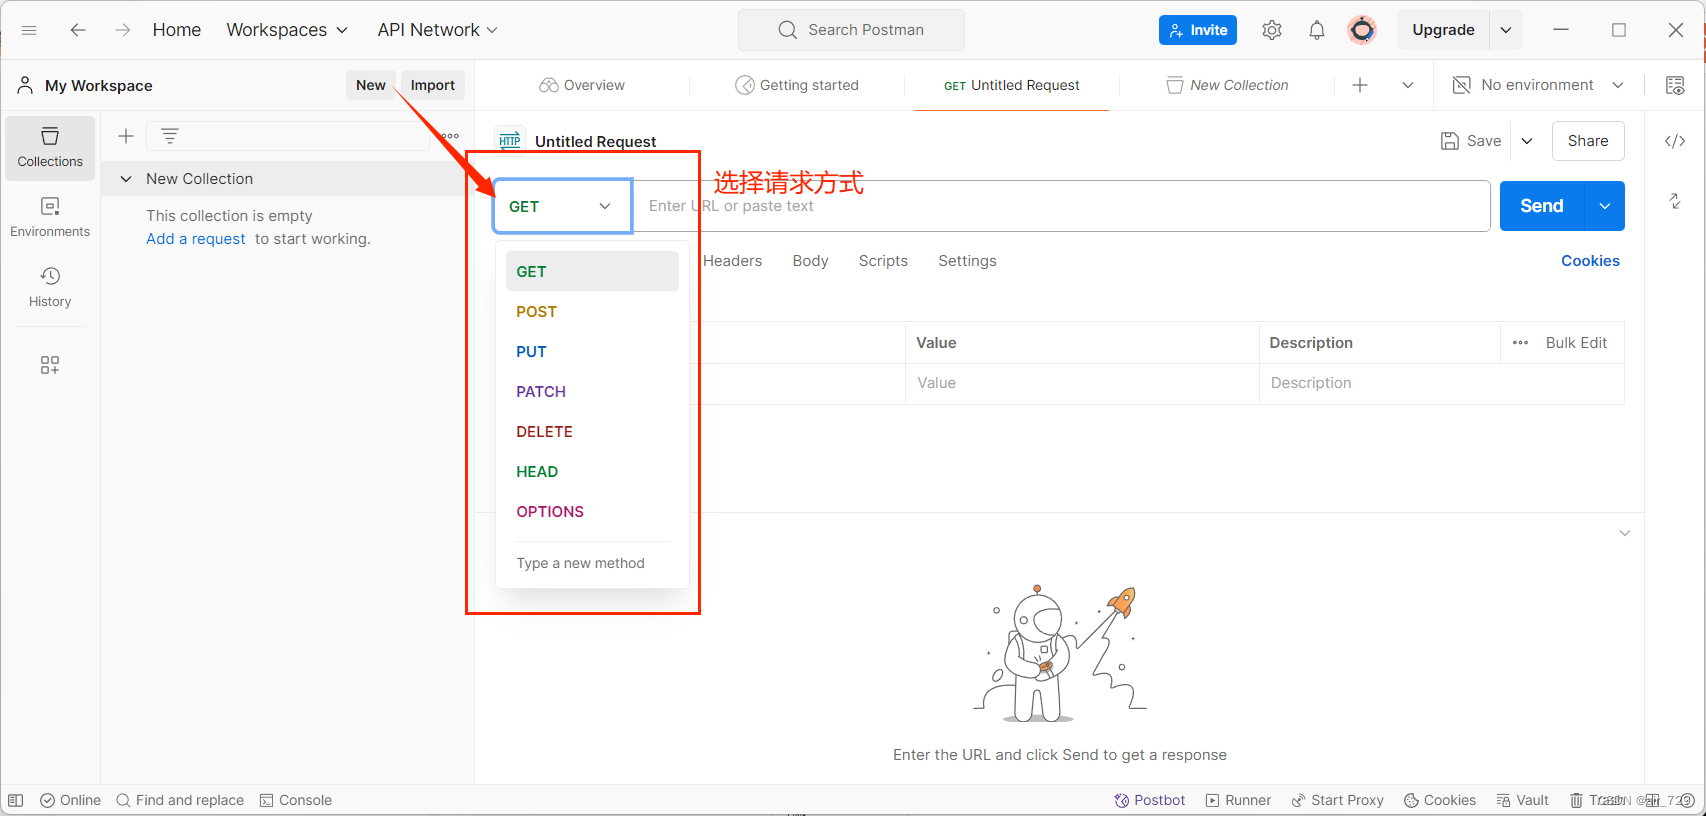Create new collection with plus icon

pos(126,136)
